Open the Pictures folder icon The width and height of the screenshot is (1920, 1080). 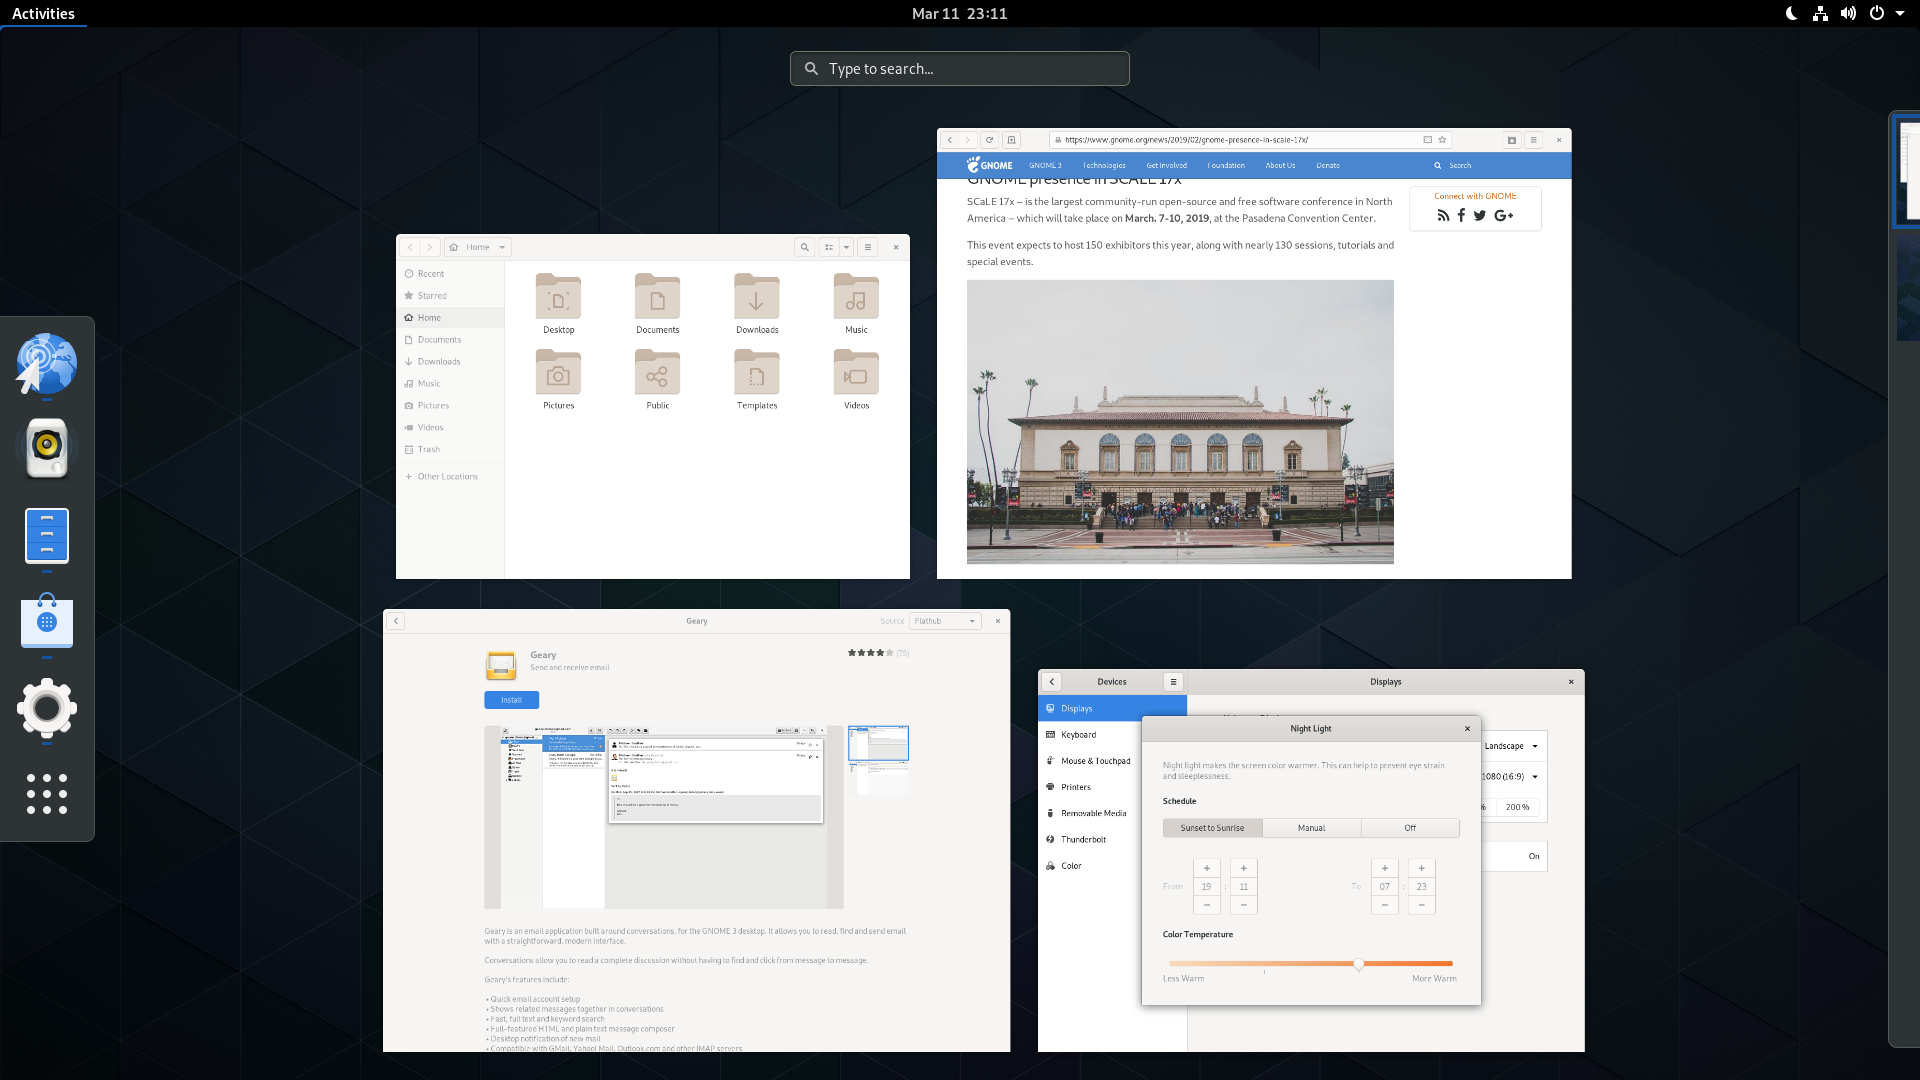558,374
